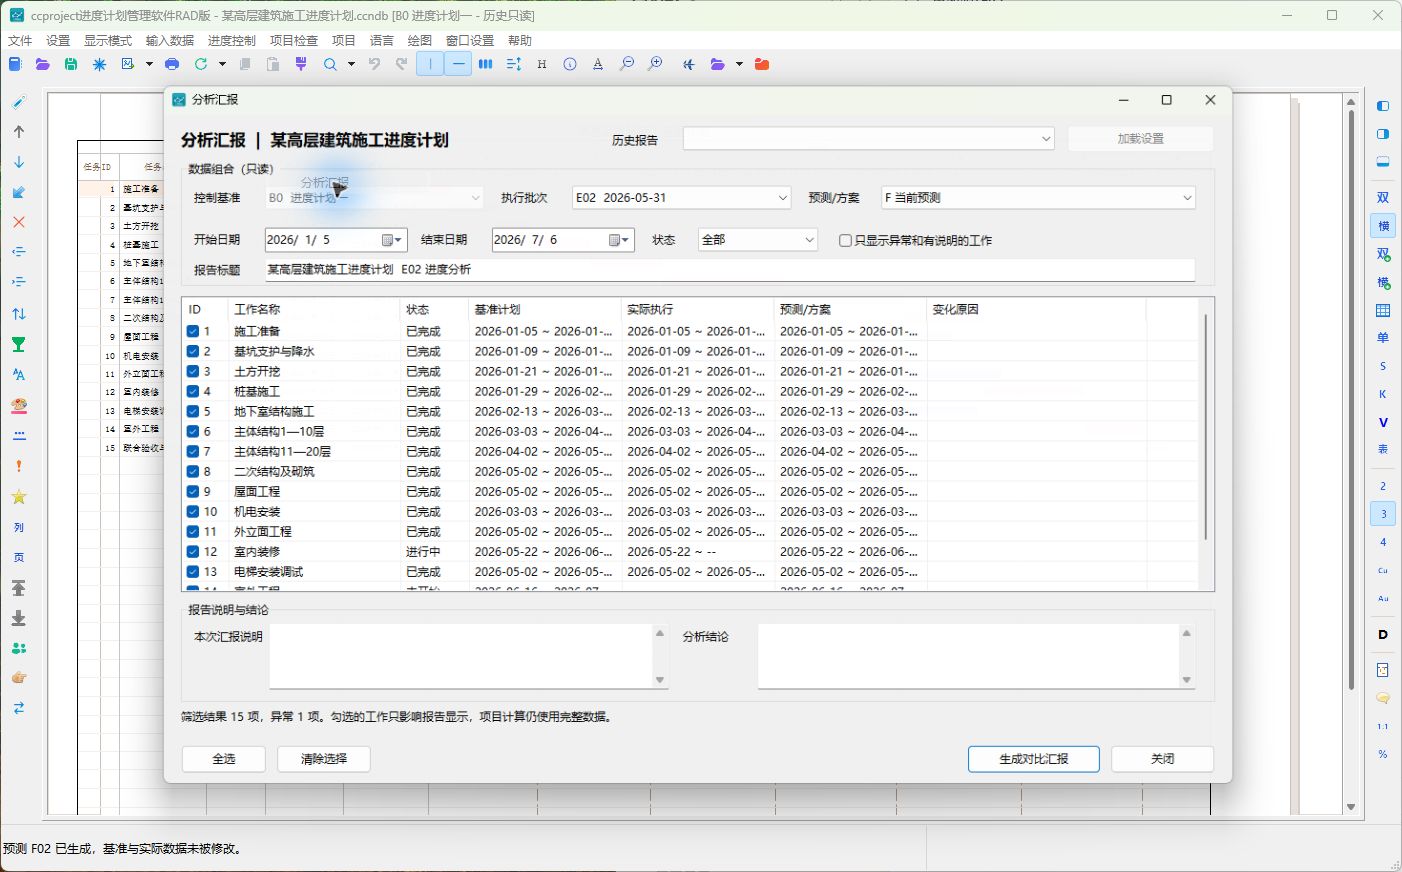Click the bold D icon in the right sidebar
The height and width of the screenshot is (872, 1402).
click(x=1383, y=635)
